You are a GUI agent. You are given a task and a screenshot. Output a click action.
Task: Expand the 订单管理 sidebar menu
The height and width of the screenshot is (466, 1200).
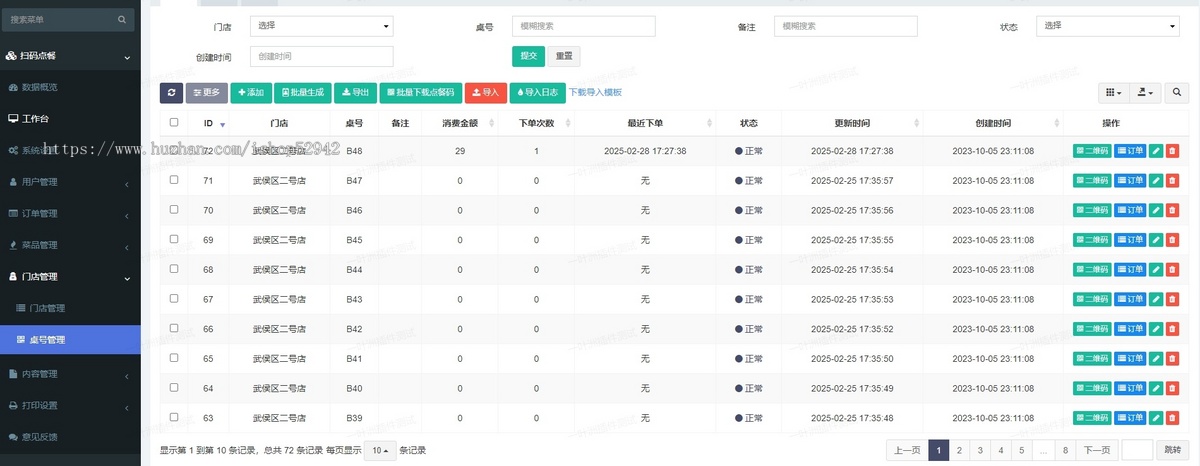(70, 213)
